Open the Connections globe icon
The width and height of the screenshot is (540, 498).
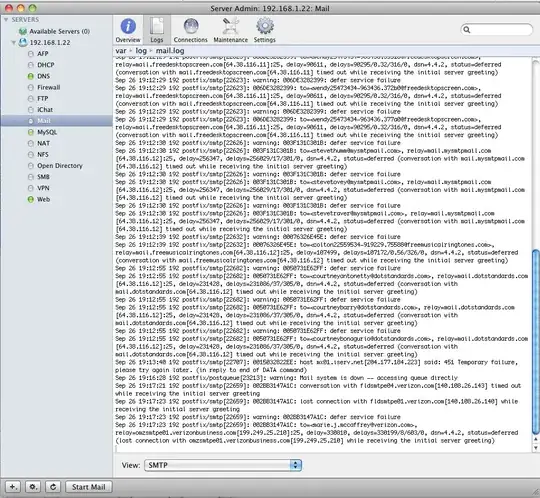(x=191, y=26)
